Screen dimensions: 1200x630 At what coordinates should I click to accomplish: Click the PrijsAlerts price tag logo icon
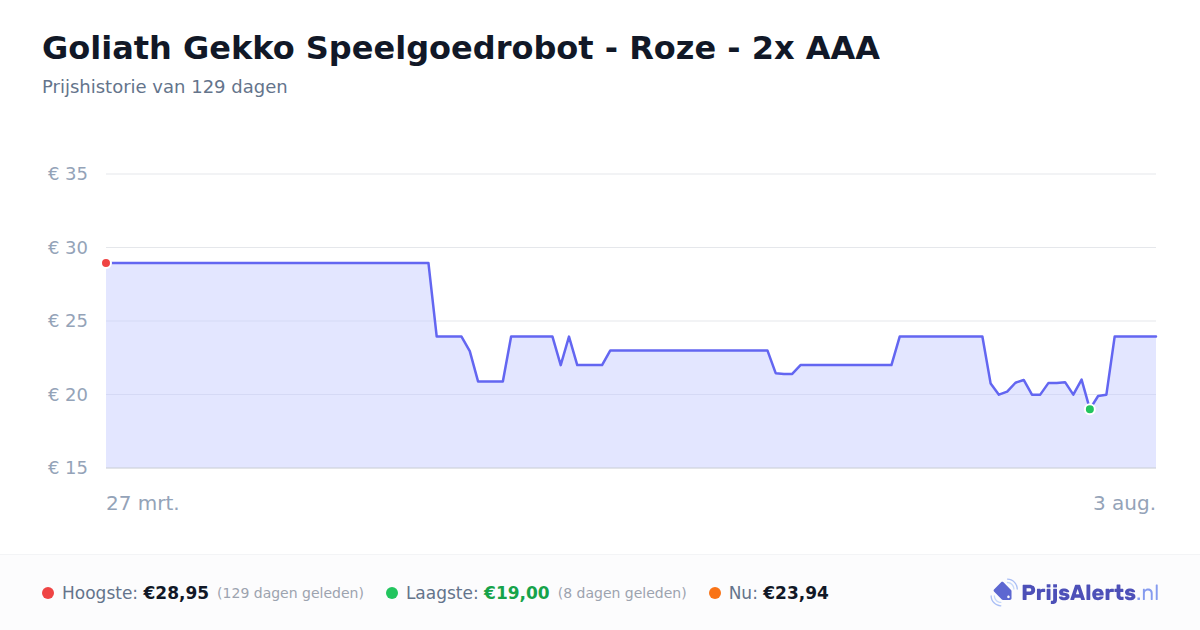coord(1003,593)
